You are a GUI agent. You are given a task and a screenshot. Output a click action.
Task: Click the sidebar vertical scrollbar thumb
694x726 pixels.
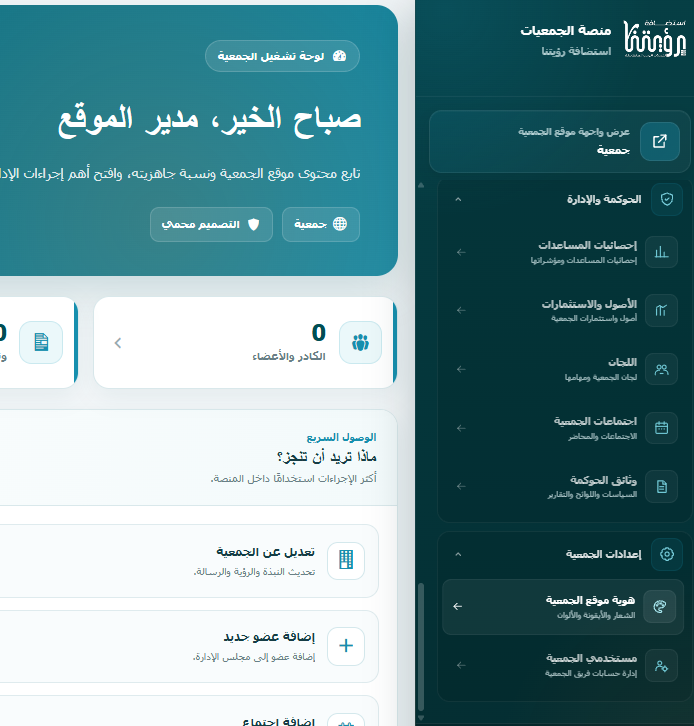pos(421,647)
